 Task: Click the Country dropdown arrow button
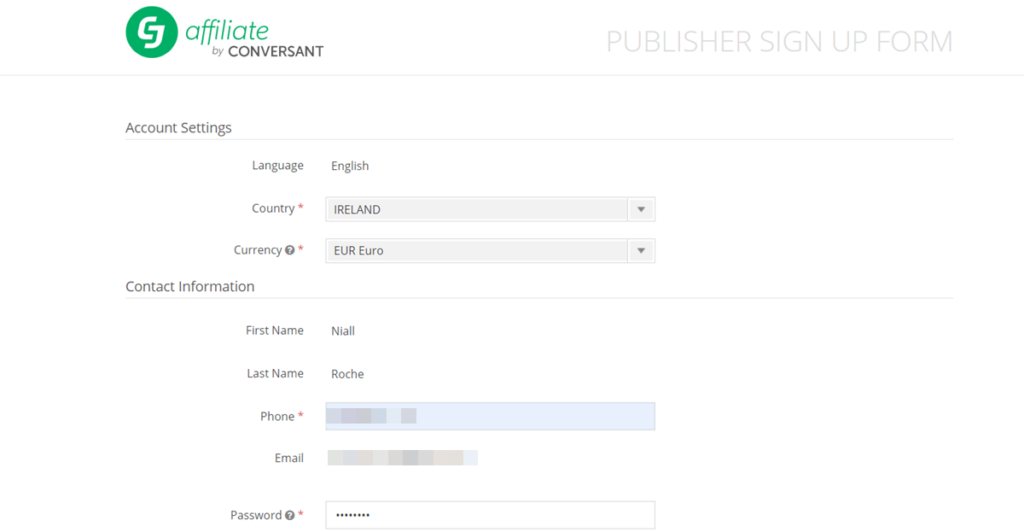coord(641,210)
